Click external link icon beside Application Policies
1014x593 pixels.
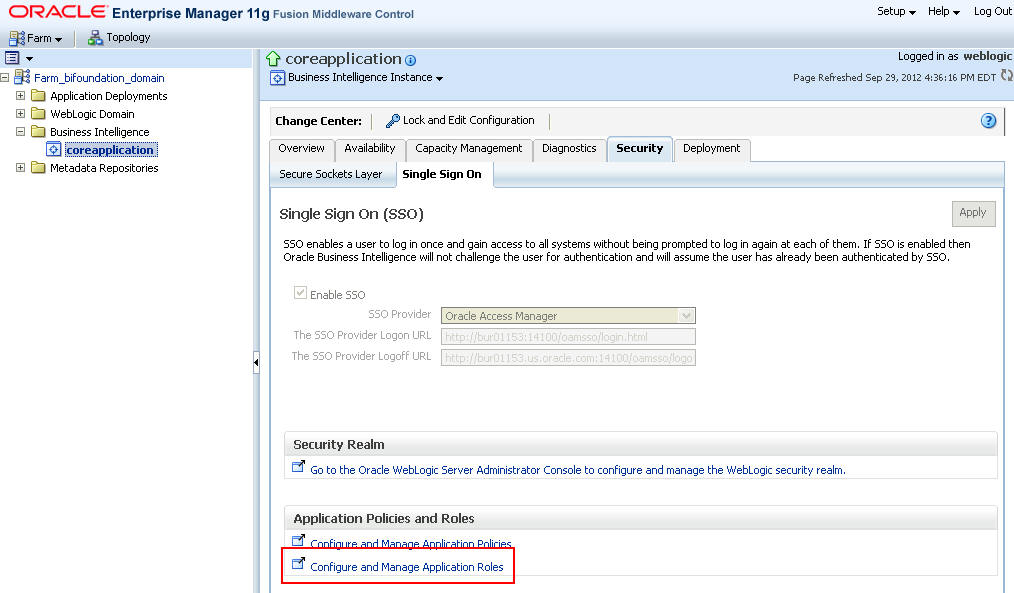tap(298, 540)
